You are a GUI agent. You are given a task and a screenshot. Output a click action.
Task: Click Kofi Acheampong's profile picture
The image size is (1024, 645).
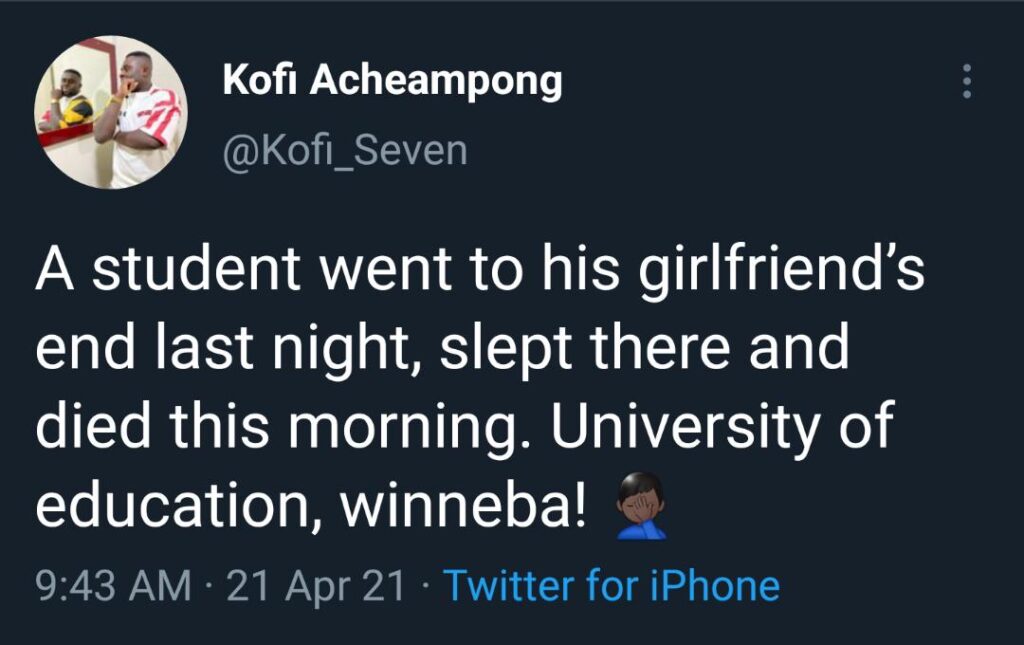[x=110, y=112]
